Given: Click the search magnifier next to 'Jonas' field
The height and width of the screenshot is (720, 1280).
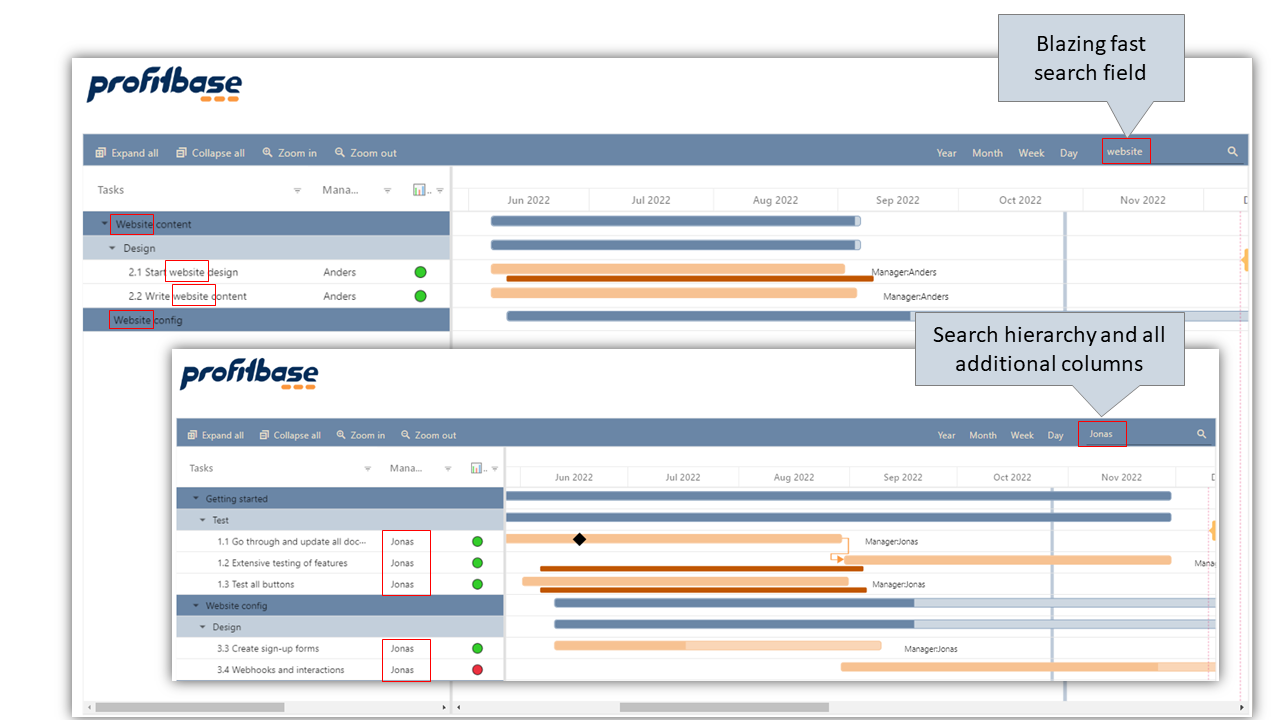Looking at the screenshot, I should [x=1202, y=434].
